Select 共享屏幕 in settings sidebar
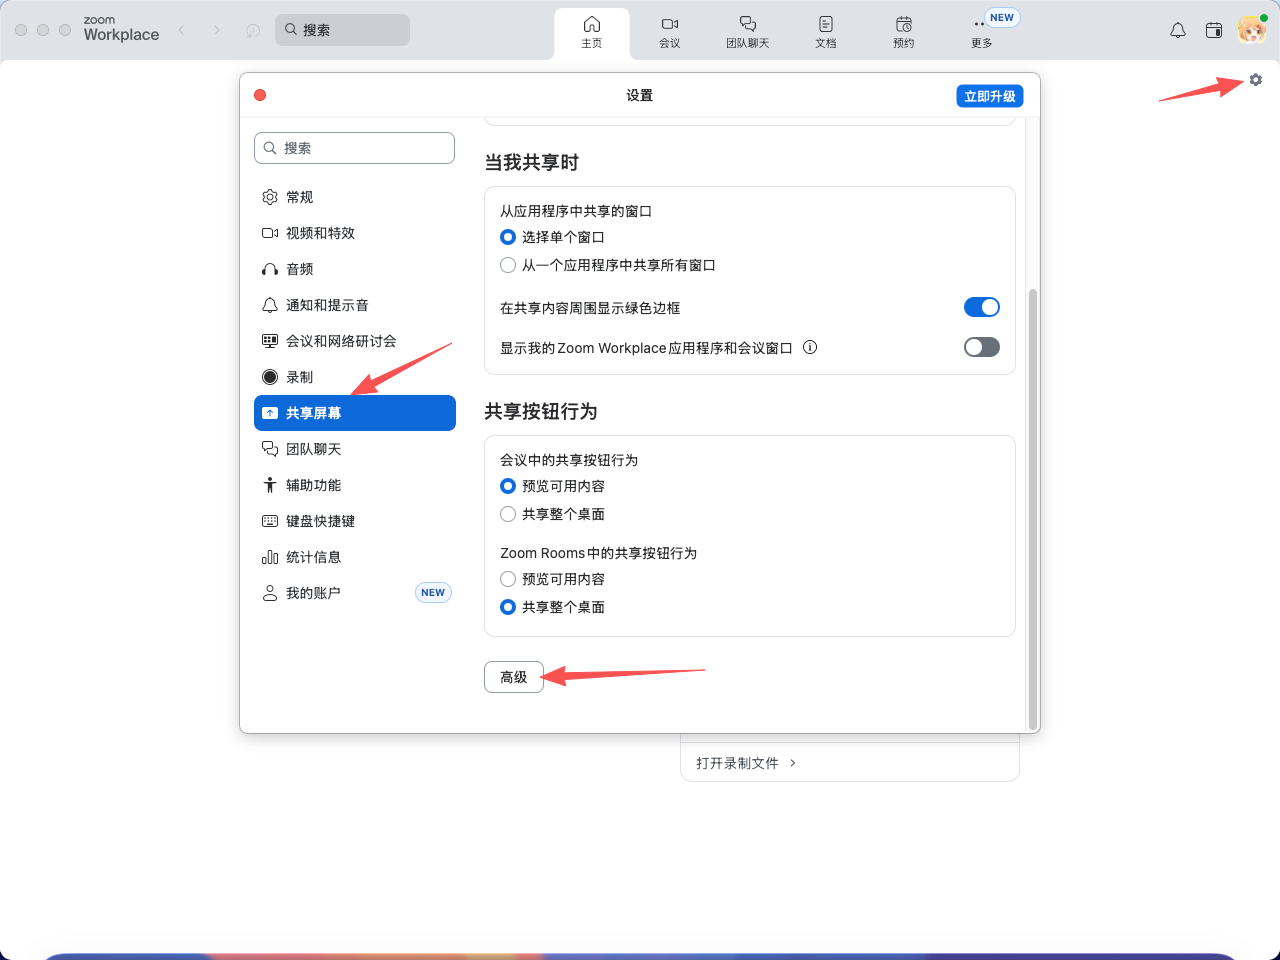This screenshot has width=1280, height=960. click(x=355, y=413)
